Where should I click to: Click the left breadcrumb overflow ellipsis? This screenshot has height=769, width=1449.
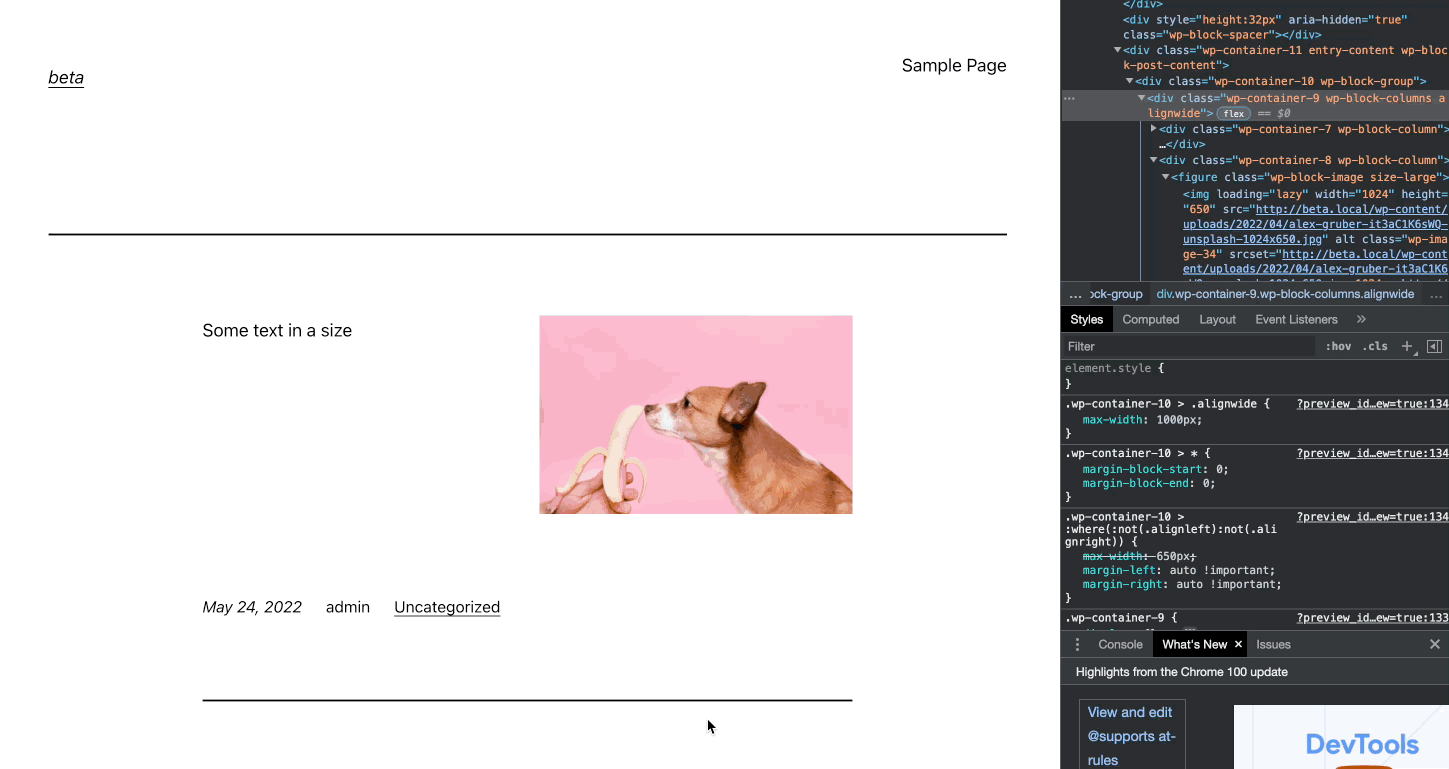click(x=1075, y=294)
